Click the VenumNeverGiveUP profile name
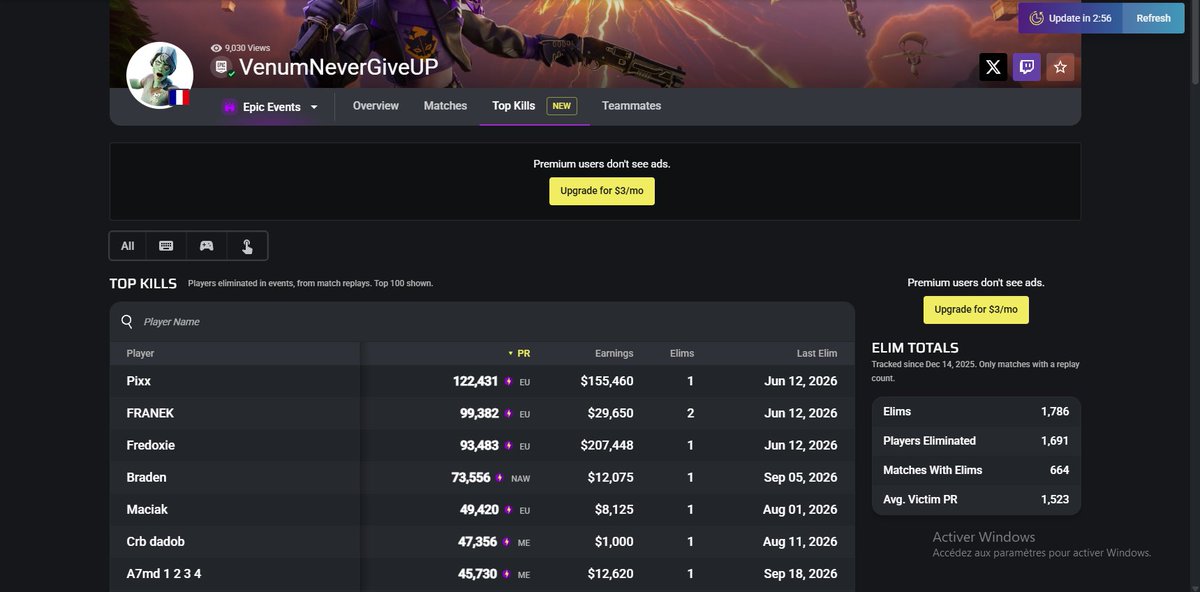This screenshot has height=592, width=1200. coord(339,67)
